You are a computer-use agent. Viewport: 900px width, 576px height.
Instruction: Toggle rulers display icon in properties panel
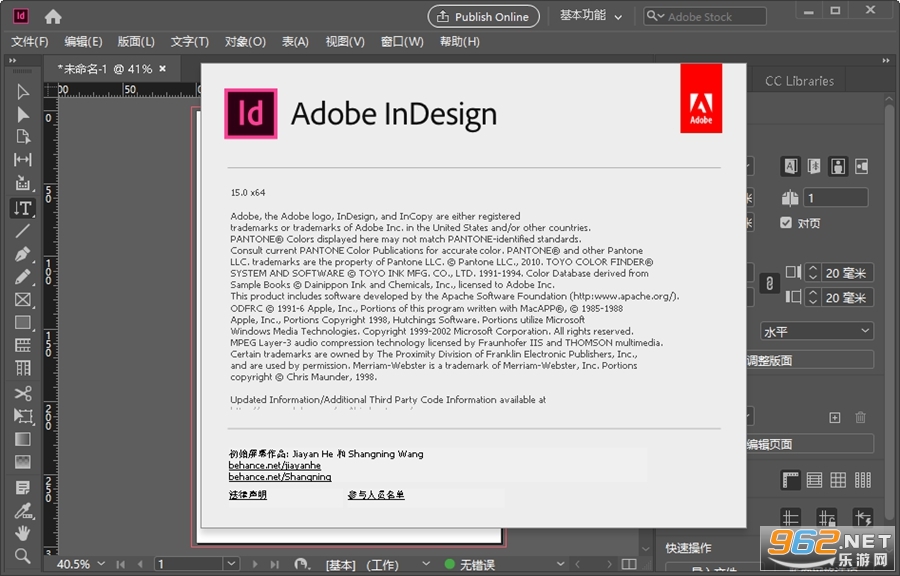click(790, 480)
